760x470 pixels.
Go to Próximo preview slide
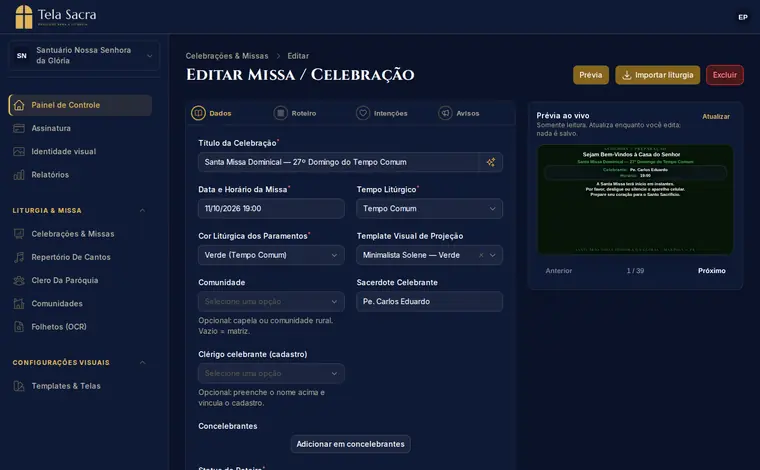[712, 271]
